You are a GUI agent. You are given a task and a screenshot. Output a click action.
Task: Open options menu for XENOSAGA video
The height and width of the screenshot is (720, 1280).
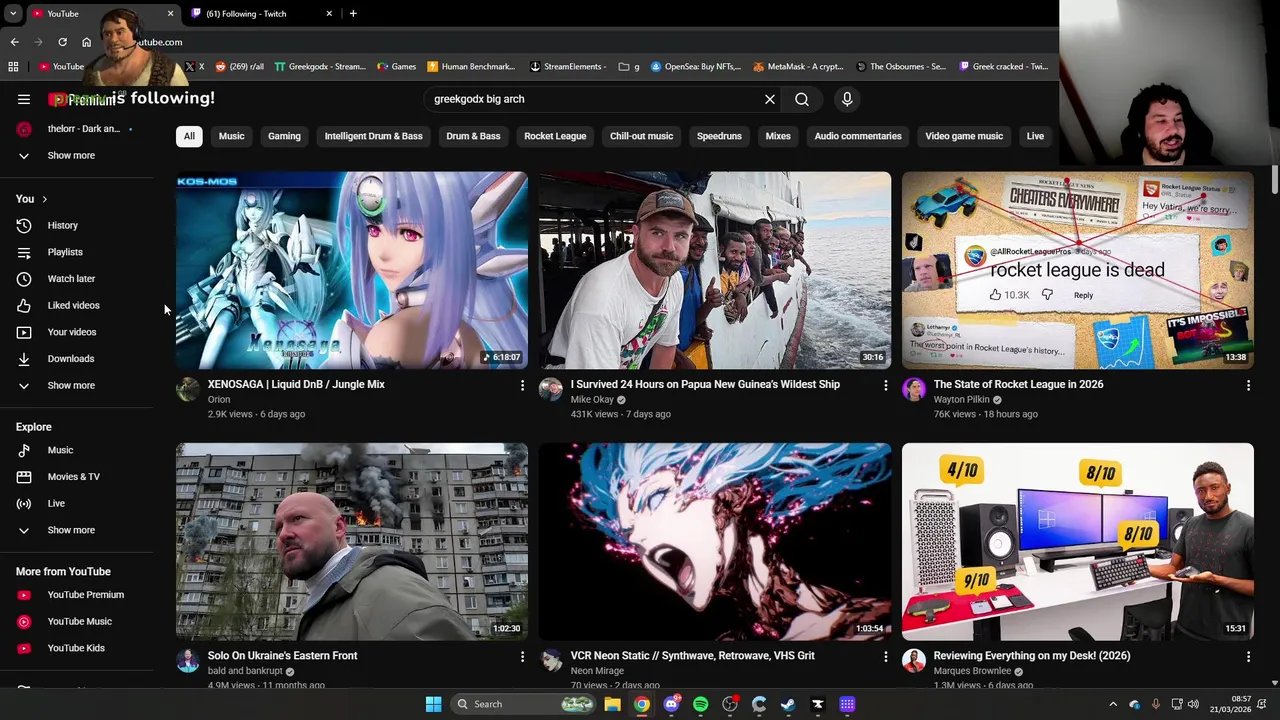522,385
